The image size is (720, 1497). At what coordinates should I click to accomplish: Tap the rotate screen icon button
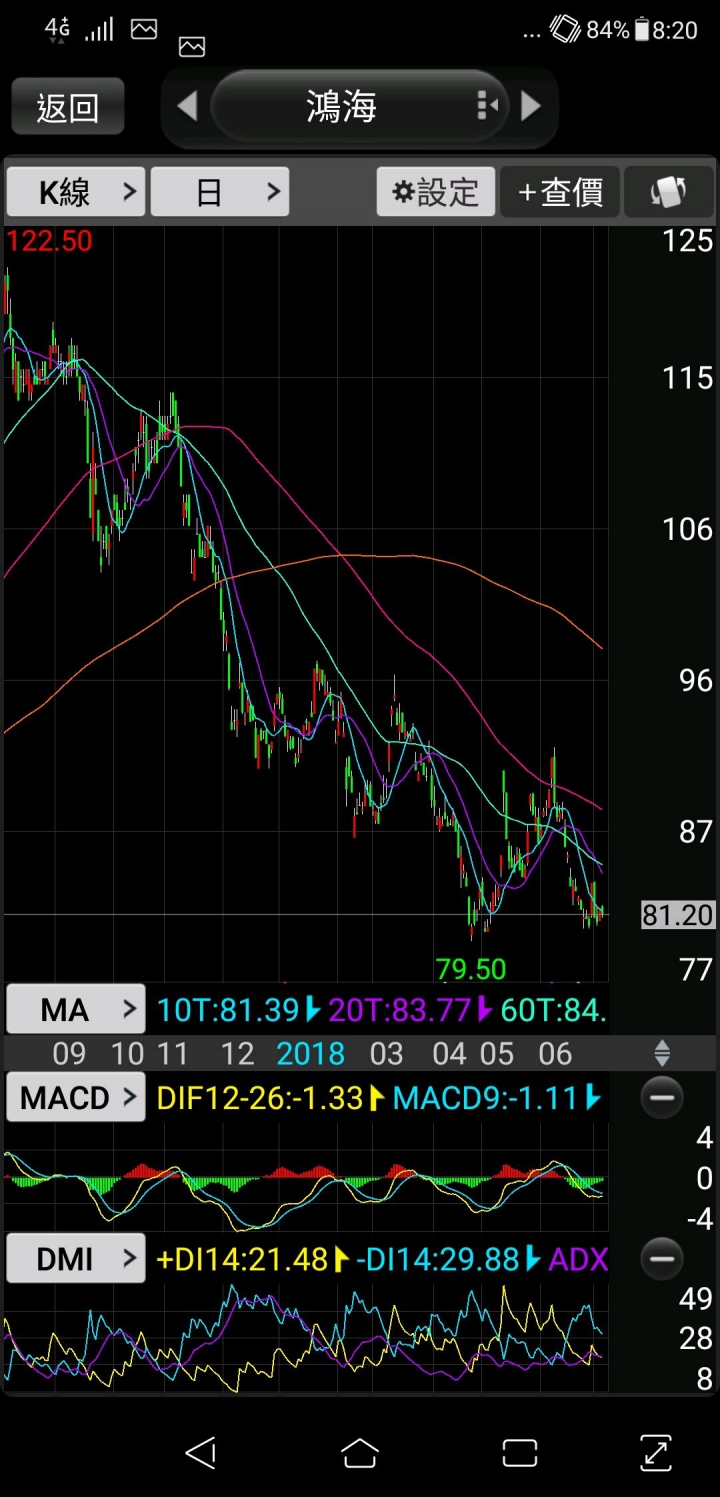click(668, 192)
